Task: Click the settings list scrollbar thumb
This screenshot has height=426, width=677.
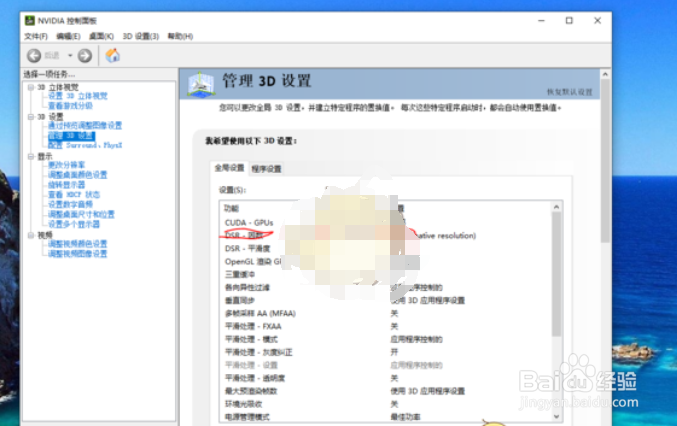Action: 557,274
